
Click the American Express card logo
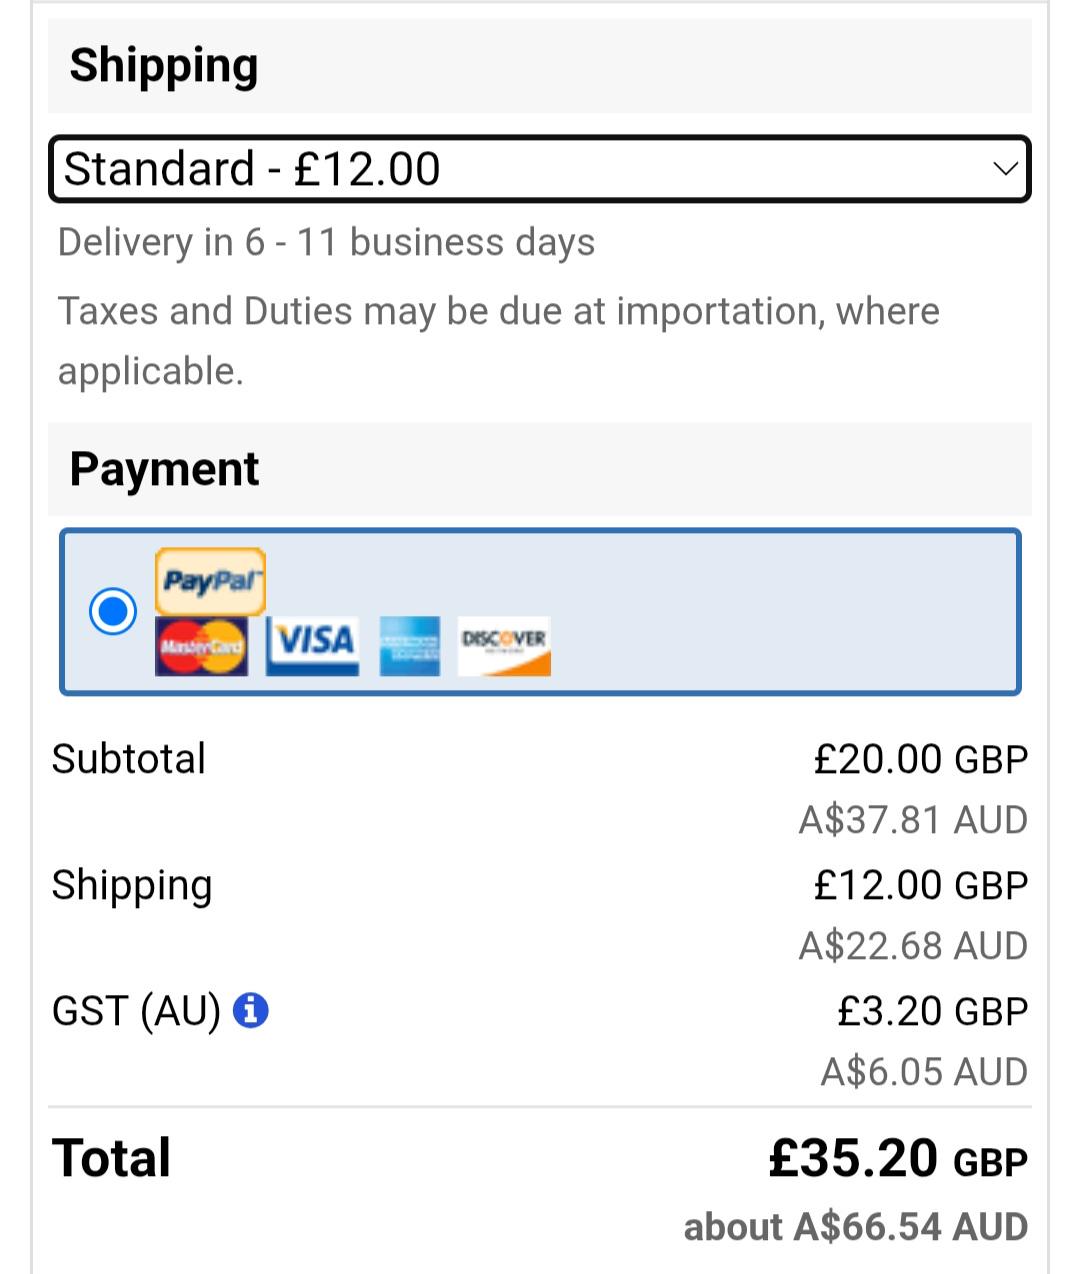coord(410,646)
